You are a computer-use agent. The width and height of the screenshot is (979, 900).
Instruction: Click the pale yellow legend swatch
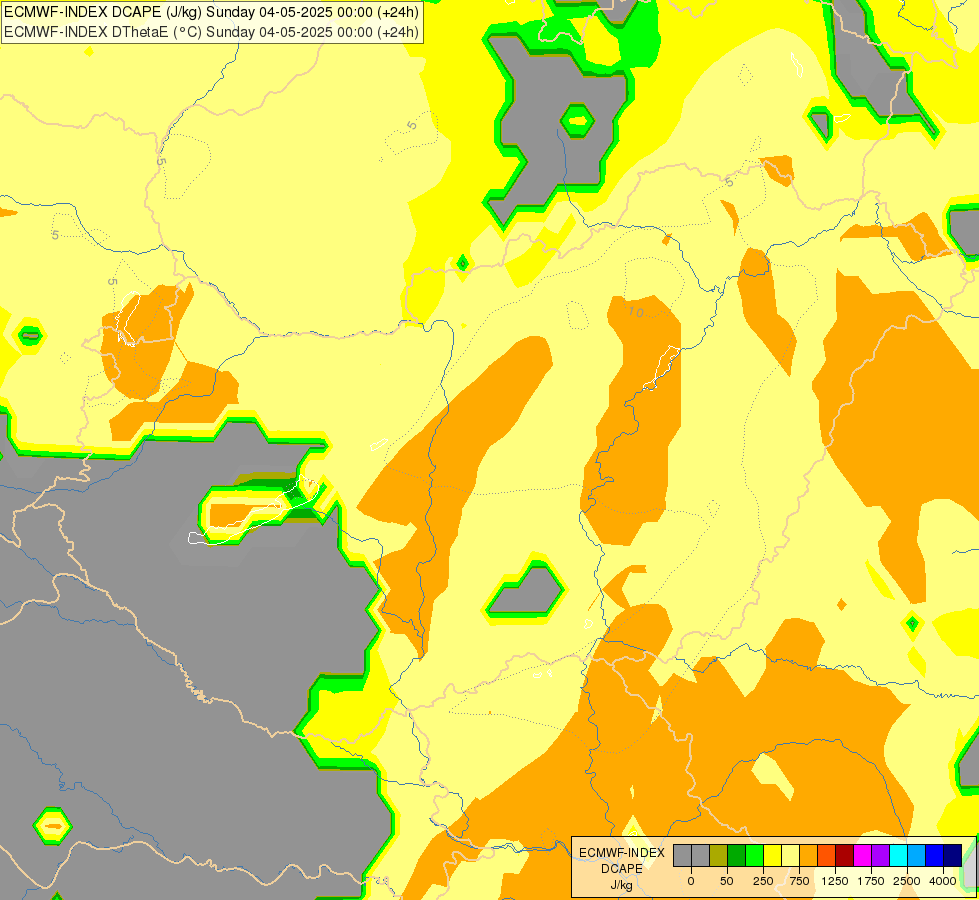tap(790, 856)
